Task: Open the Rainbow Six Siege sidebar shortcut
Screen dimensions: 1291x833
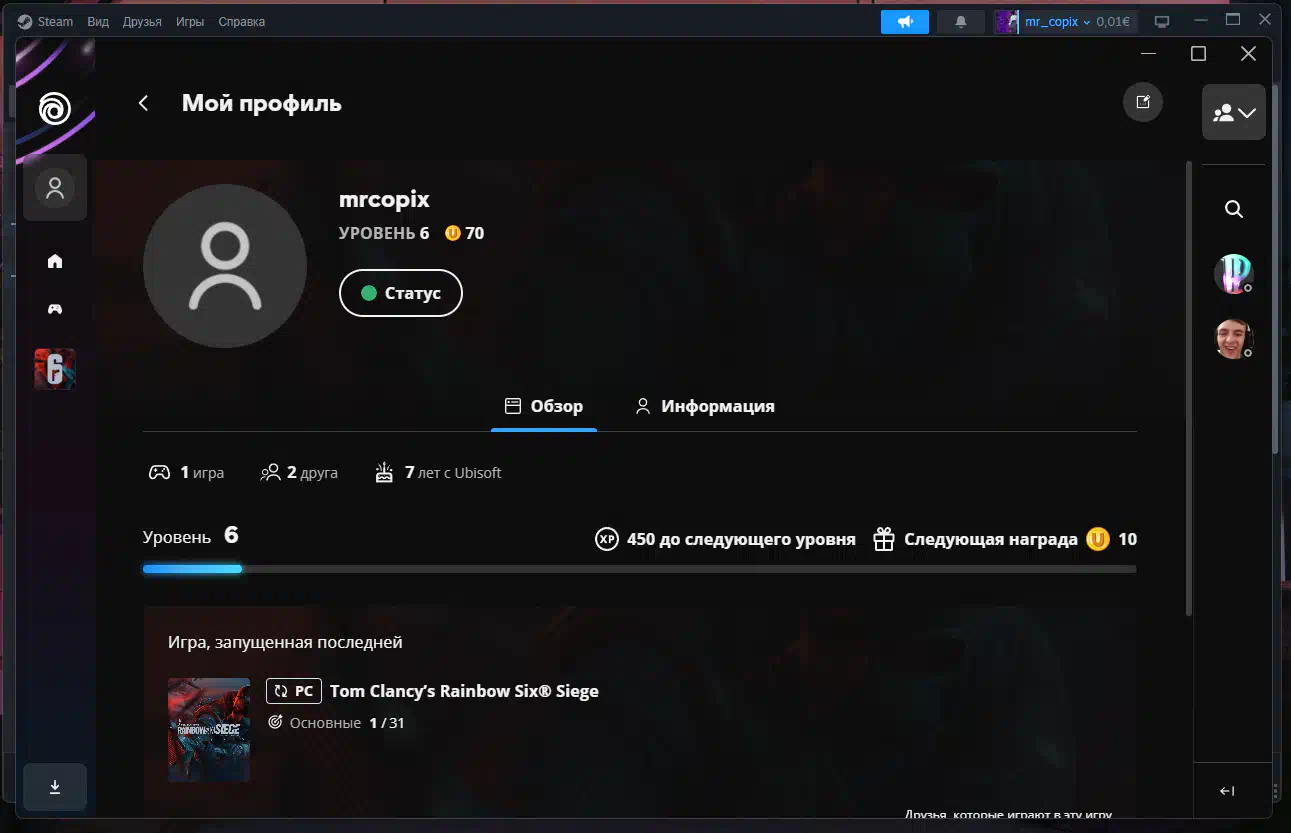Action: [x=55, y=369]
